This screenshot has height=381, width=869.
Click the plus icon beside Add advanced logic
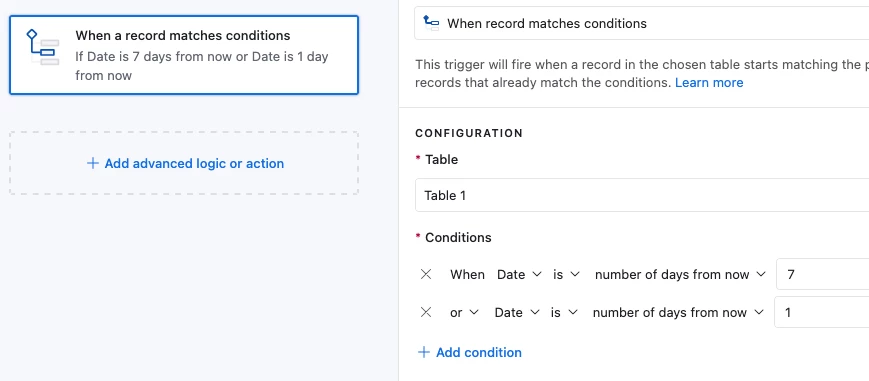click(93, 163)
